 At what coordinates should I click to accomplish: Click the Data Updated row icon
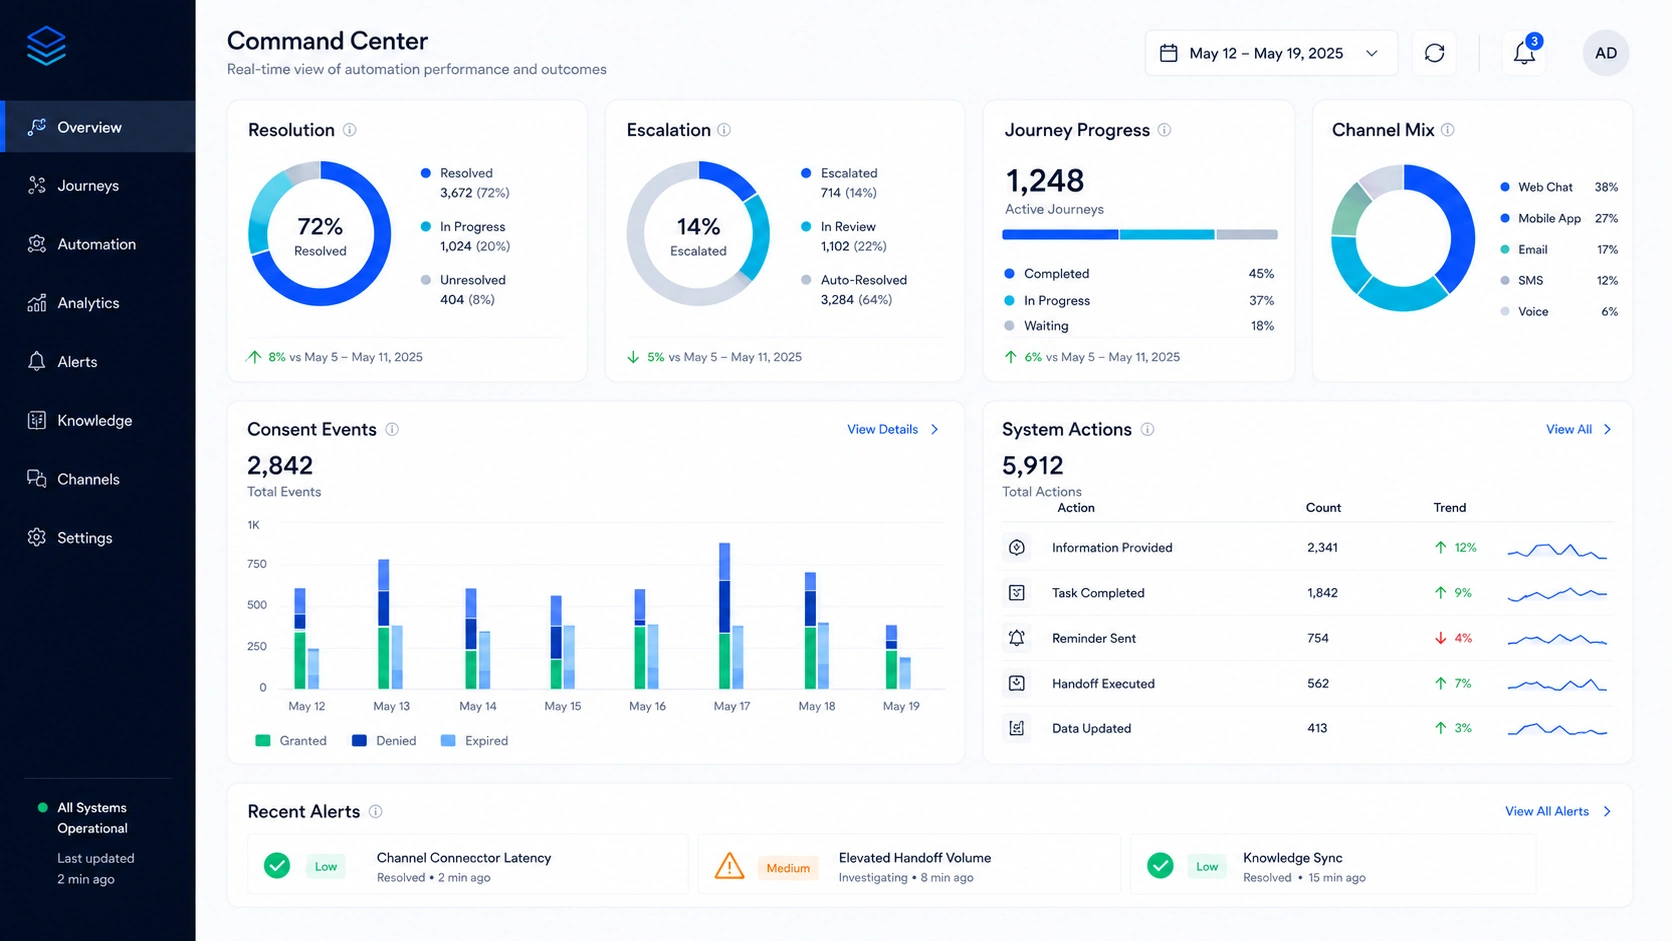click(1017, 728)
